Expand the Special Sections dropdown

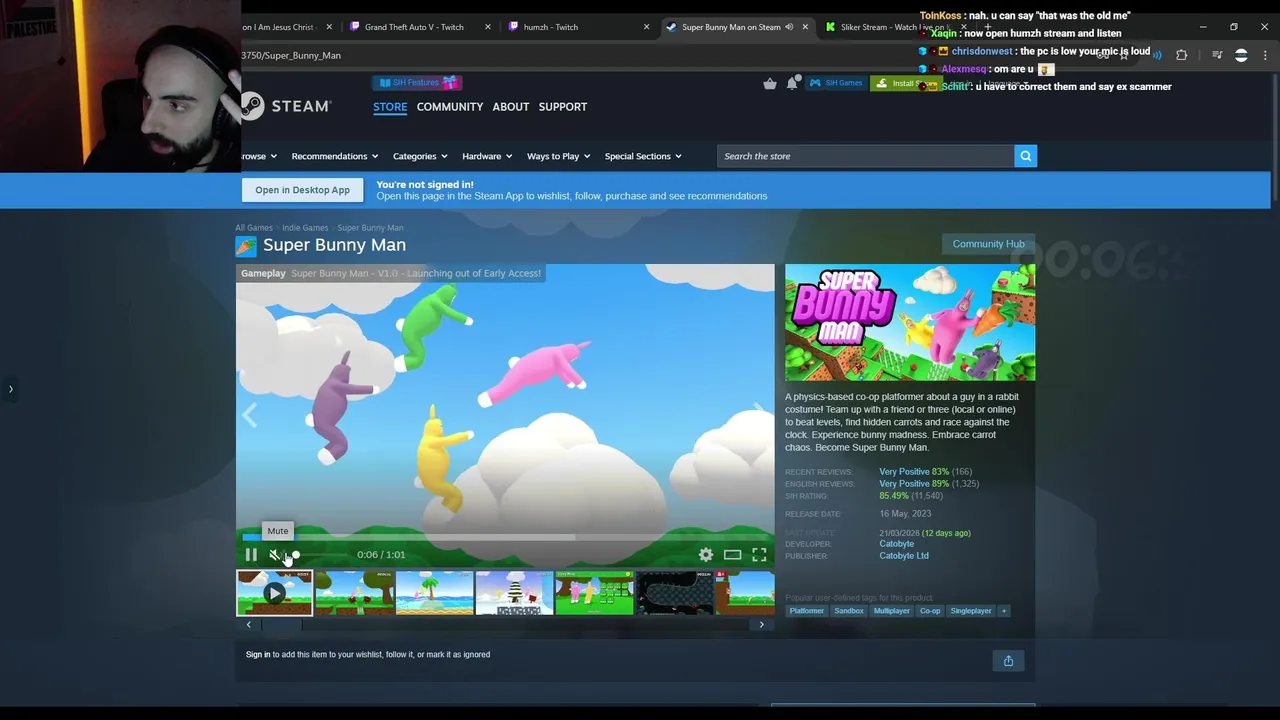(643, 156)
